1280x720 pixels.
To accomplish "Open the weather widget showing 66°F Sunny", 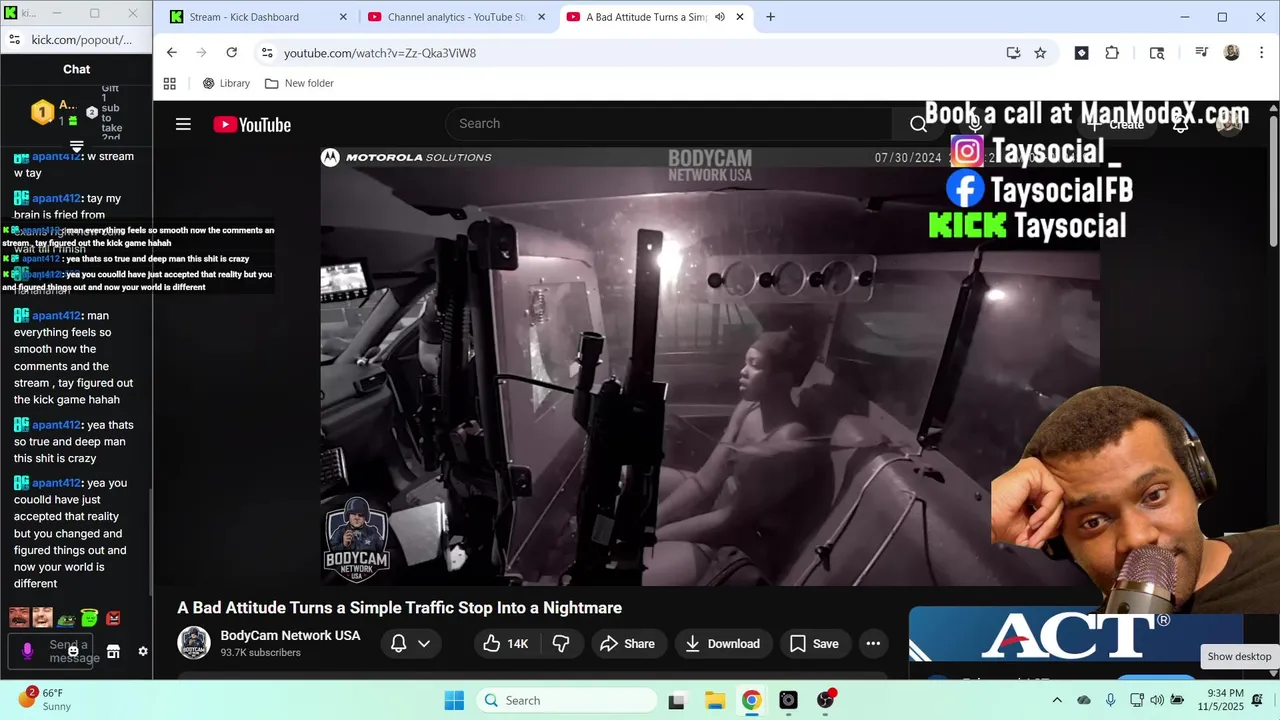I will pos(44,699).
